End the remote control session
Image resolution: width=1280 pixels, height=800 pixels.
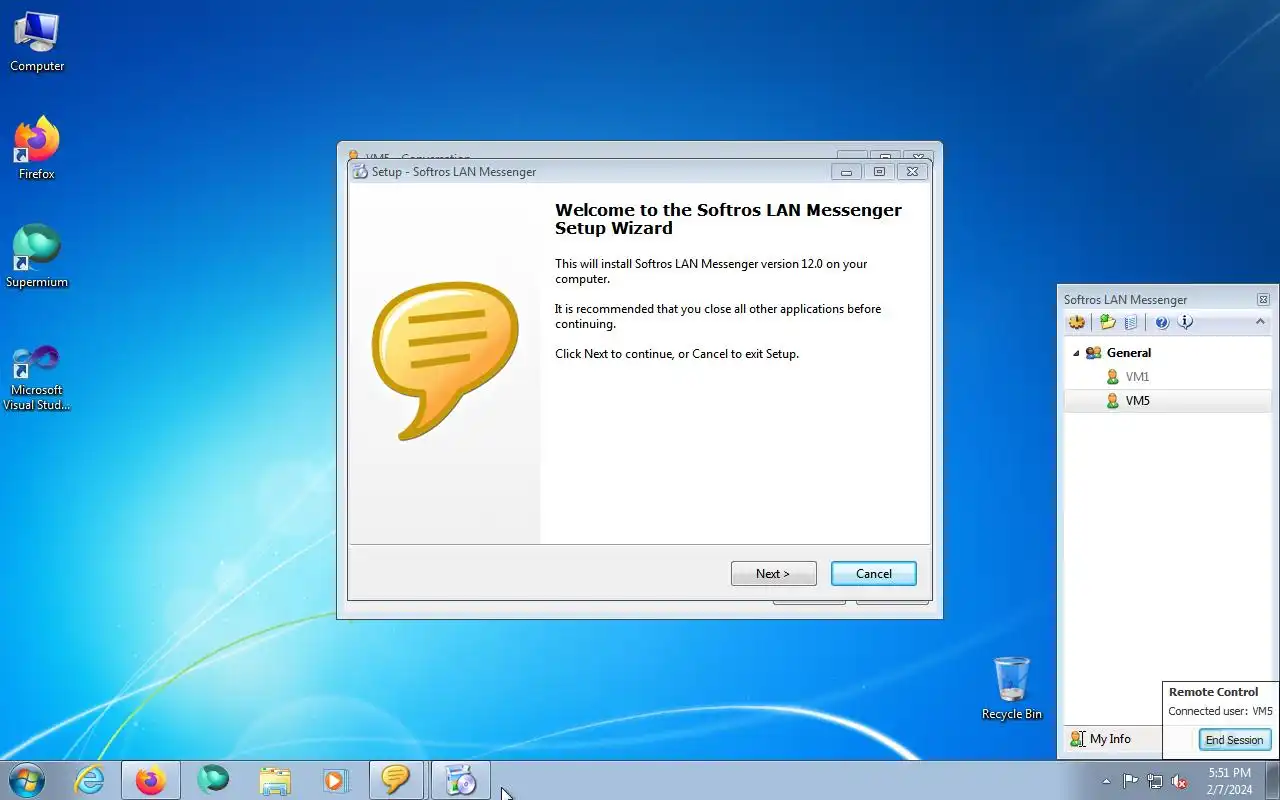tap(1234, 740)
